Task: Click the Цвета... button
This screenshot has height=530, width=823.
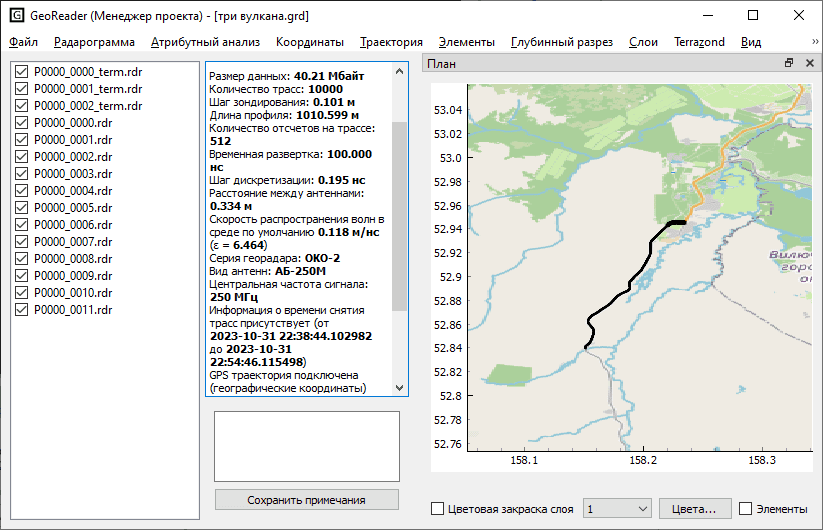Action: coord(694,509)
